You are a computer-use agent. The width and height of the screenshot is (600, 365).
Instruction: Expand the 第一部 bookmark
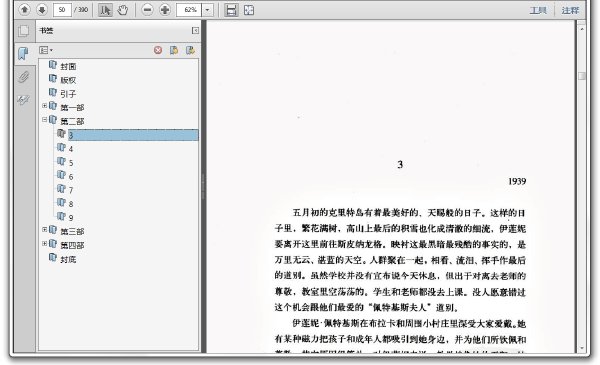click(x=44, y=106)
